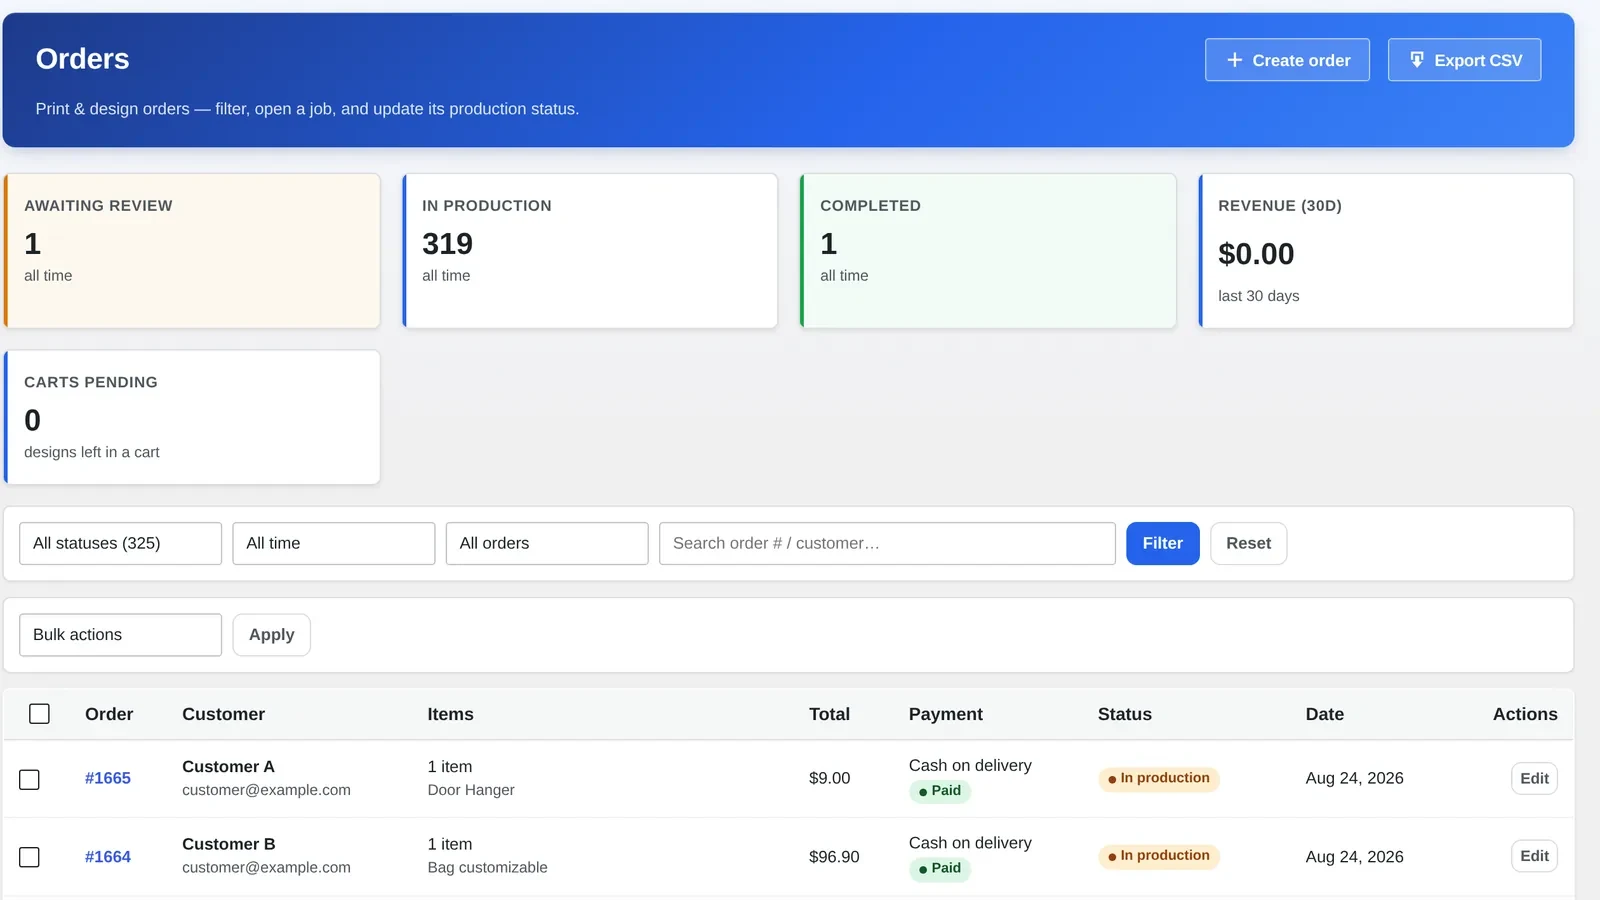Open order link #1664
Screen dimensions: 1600x900
[108, 857]
